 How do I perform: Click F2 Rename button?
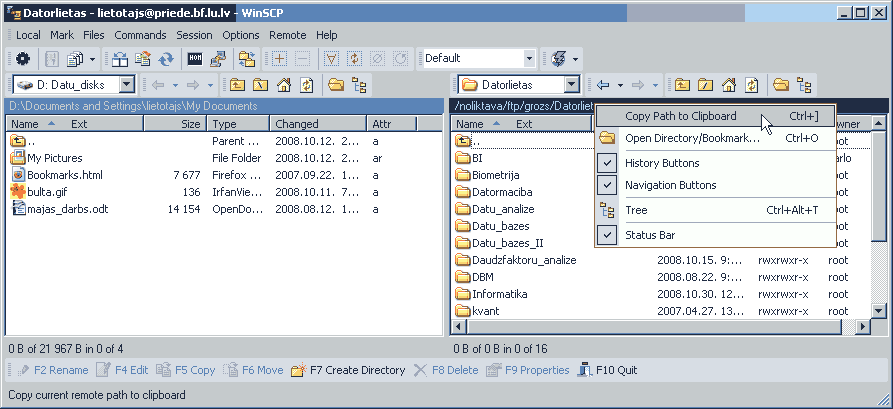[52, 370]
